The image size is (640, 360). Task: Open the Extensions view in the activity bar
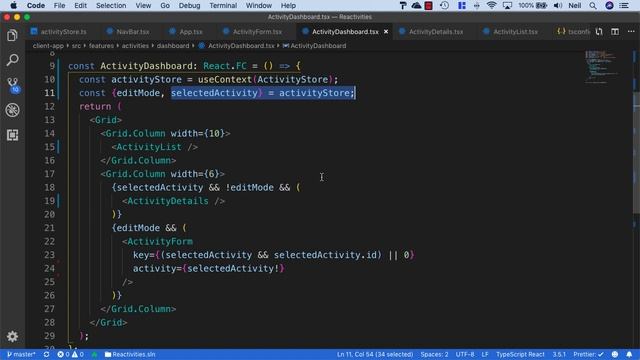tap(12, 135)
